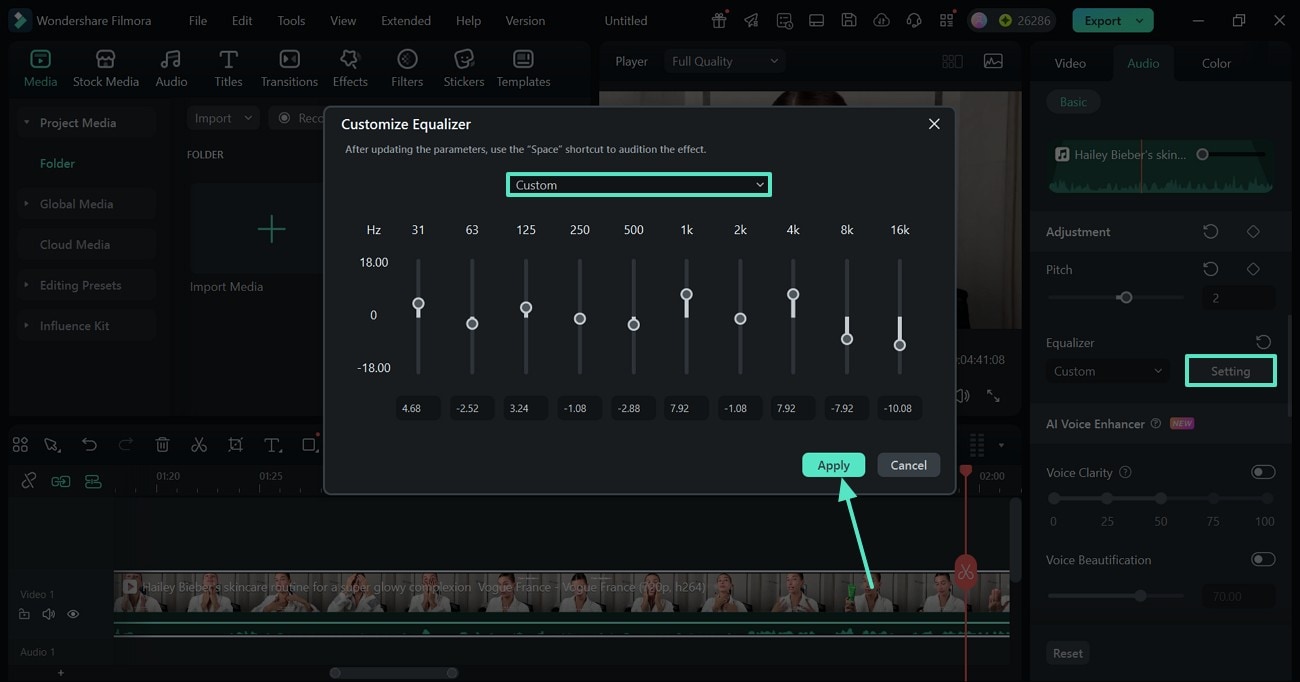The image size is (1300, 682).
Task: Add keyframe for Pitch diamond icon
Action: click(1253, 269)
